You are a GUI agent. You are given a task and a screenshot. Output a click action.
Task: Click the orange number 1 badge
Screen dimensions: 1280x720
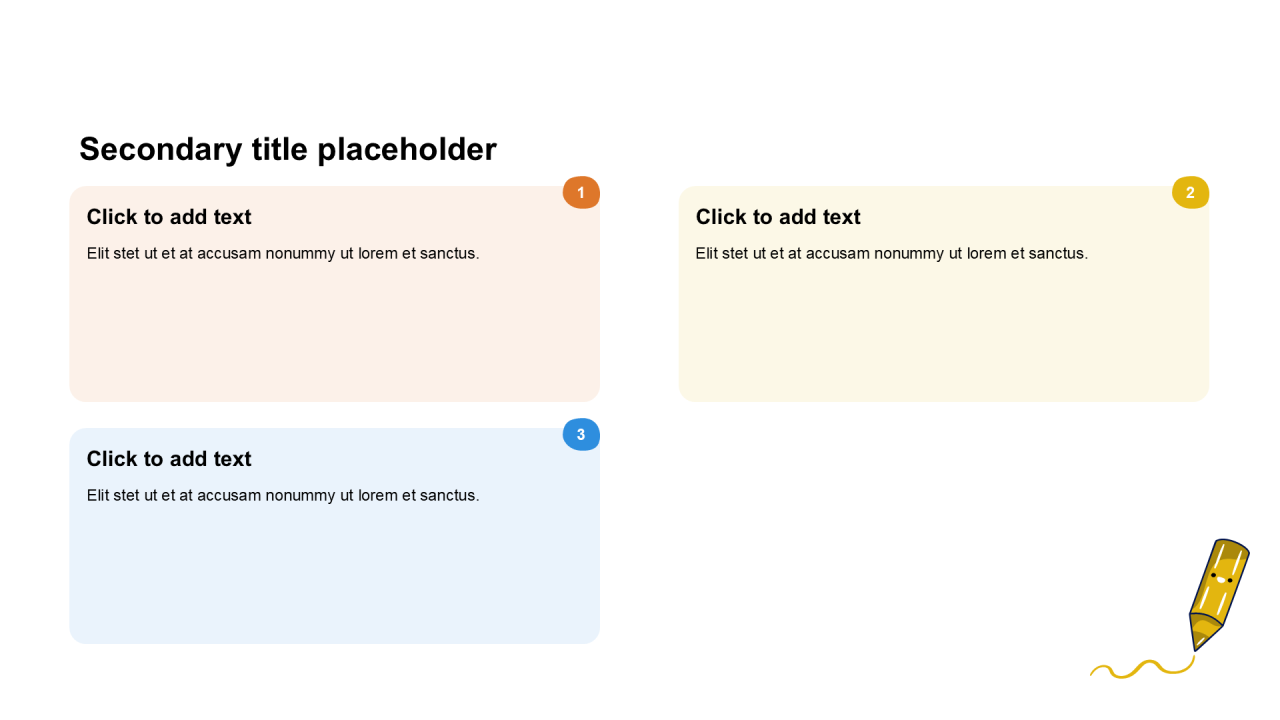(x=581, y=192)
